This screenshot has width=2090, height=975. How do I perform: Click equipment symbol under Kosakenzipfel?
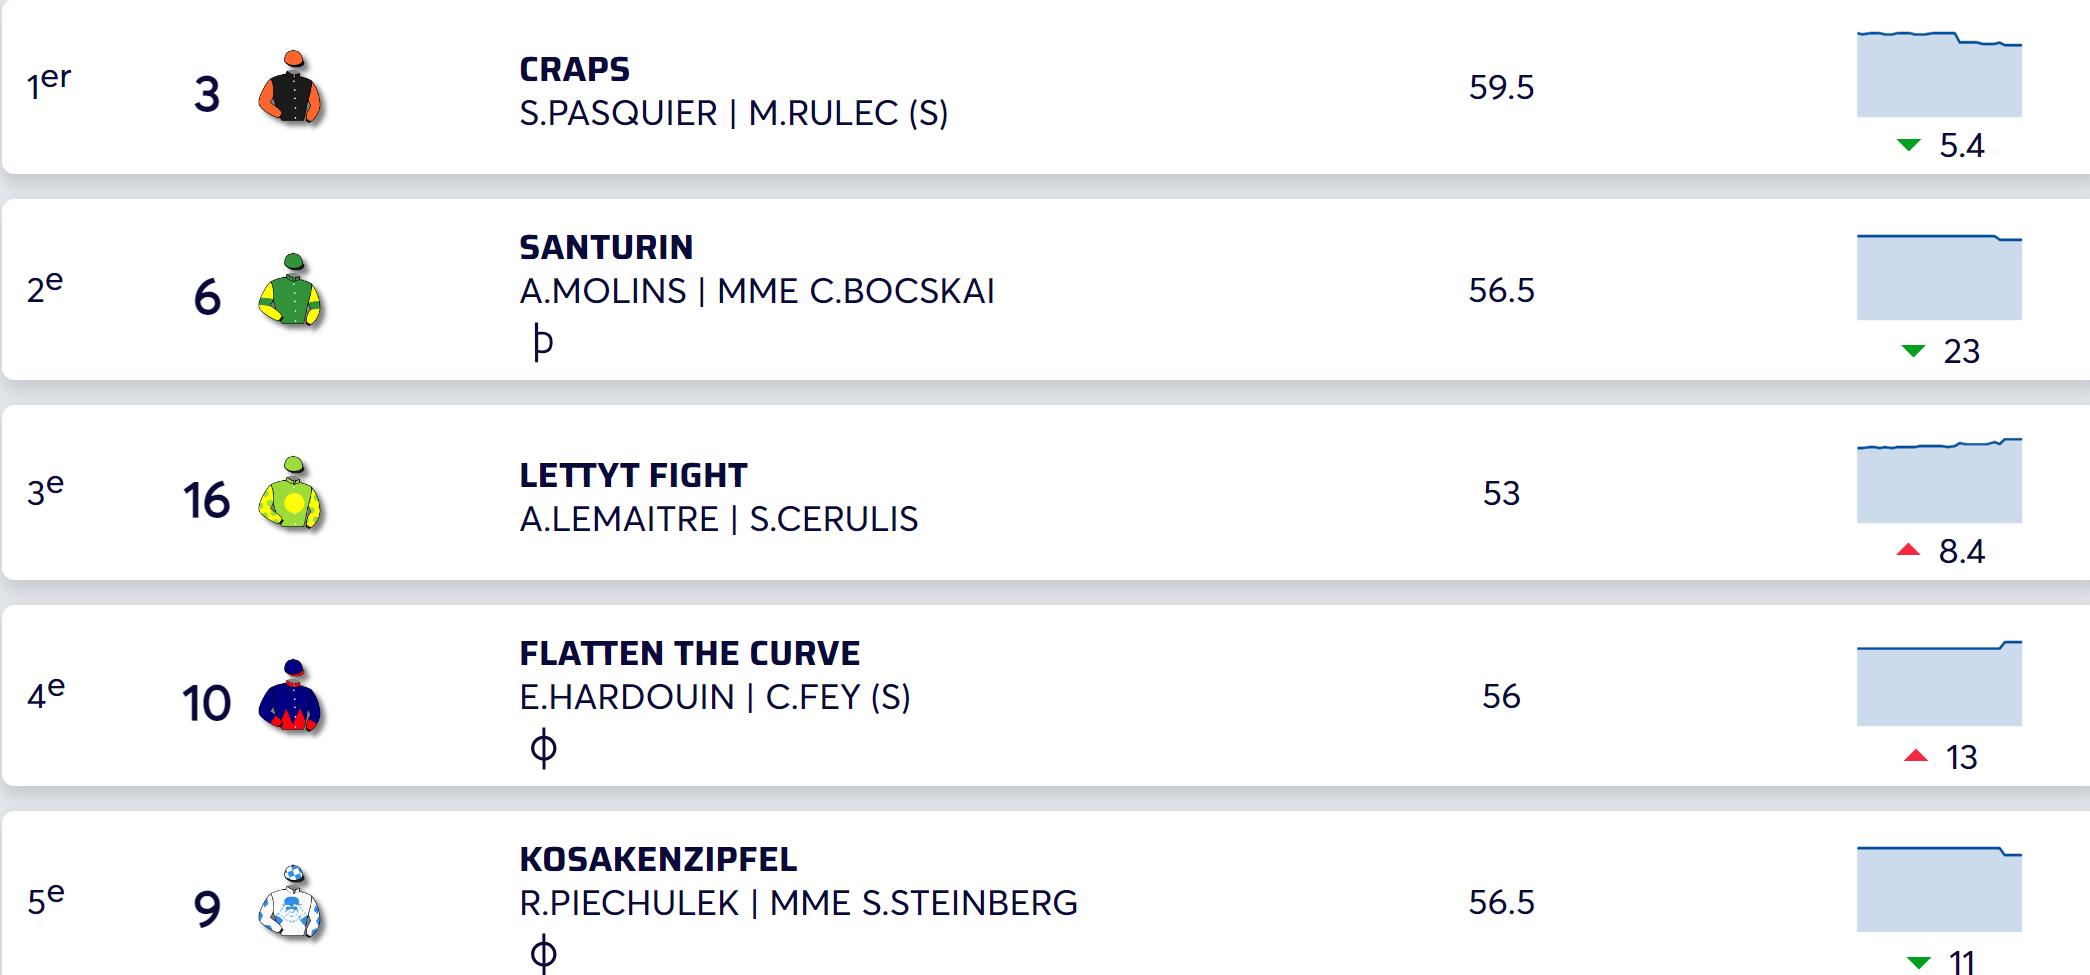[543, 953]
